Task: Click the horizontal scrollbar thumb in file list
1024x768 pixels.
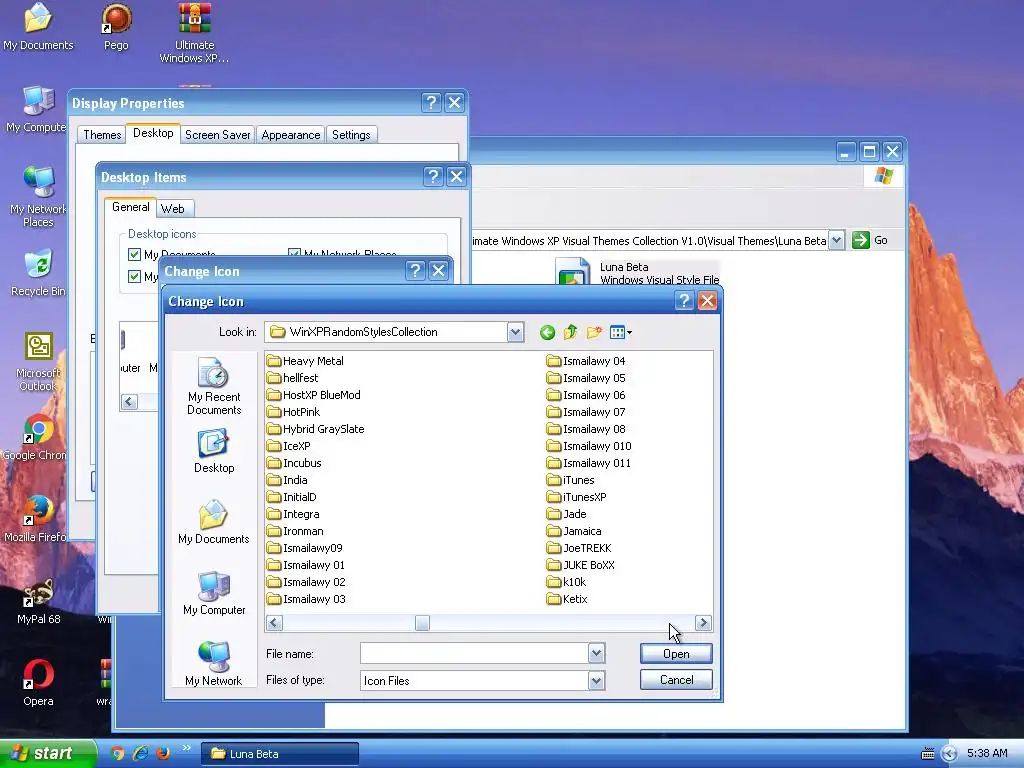Action: tap(423, 623)
